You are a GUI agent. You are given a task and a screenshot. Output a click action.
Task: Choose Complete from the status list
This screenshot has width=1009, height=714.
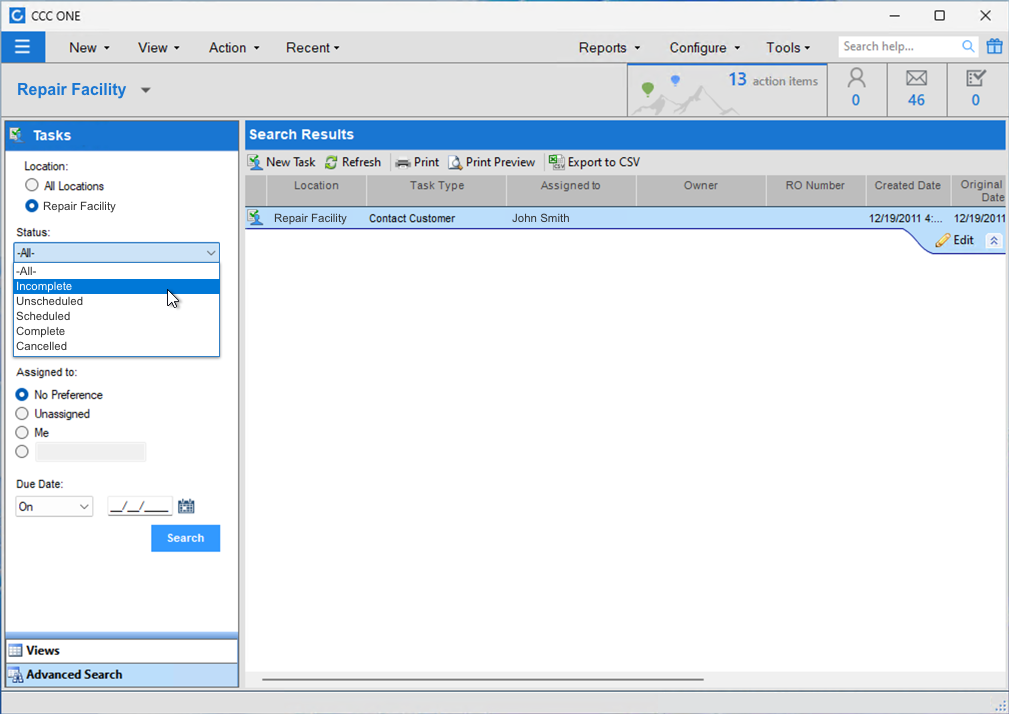click(116, 331)
